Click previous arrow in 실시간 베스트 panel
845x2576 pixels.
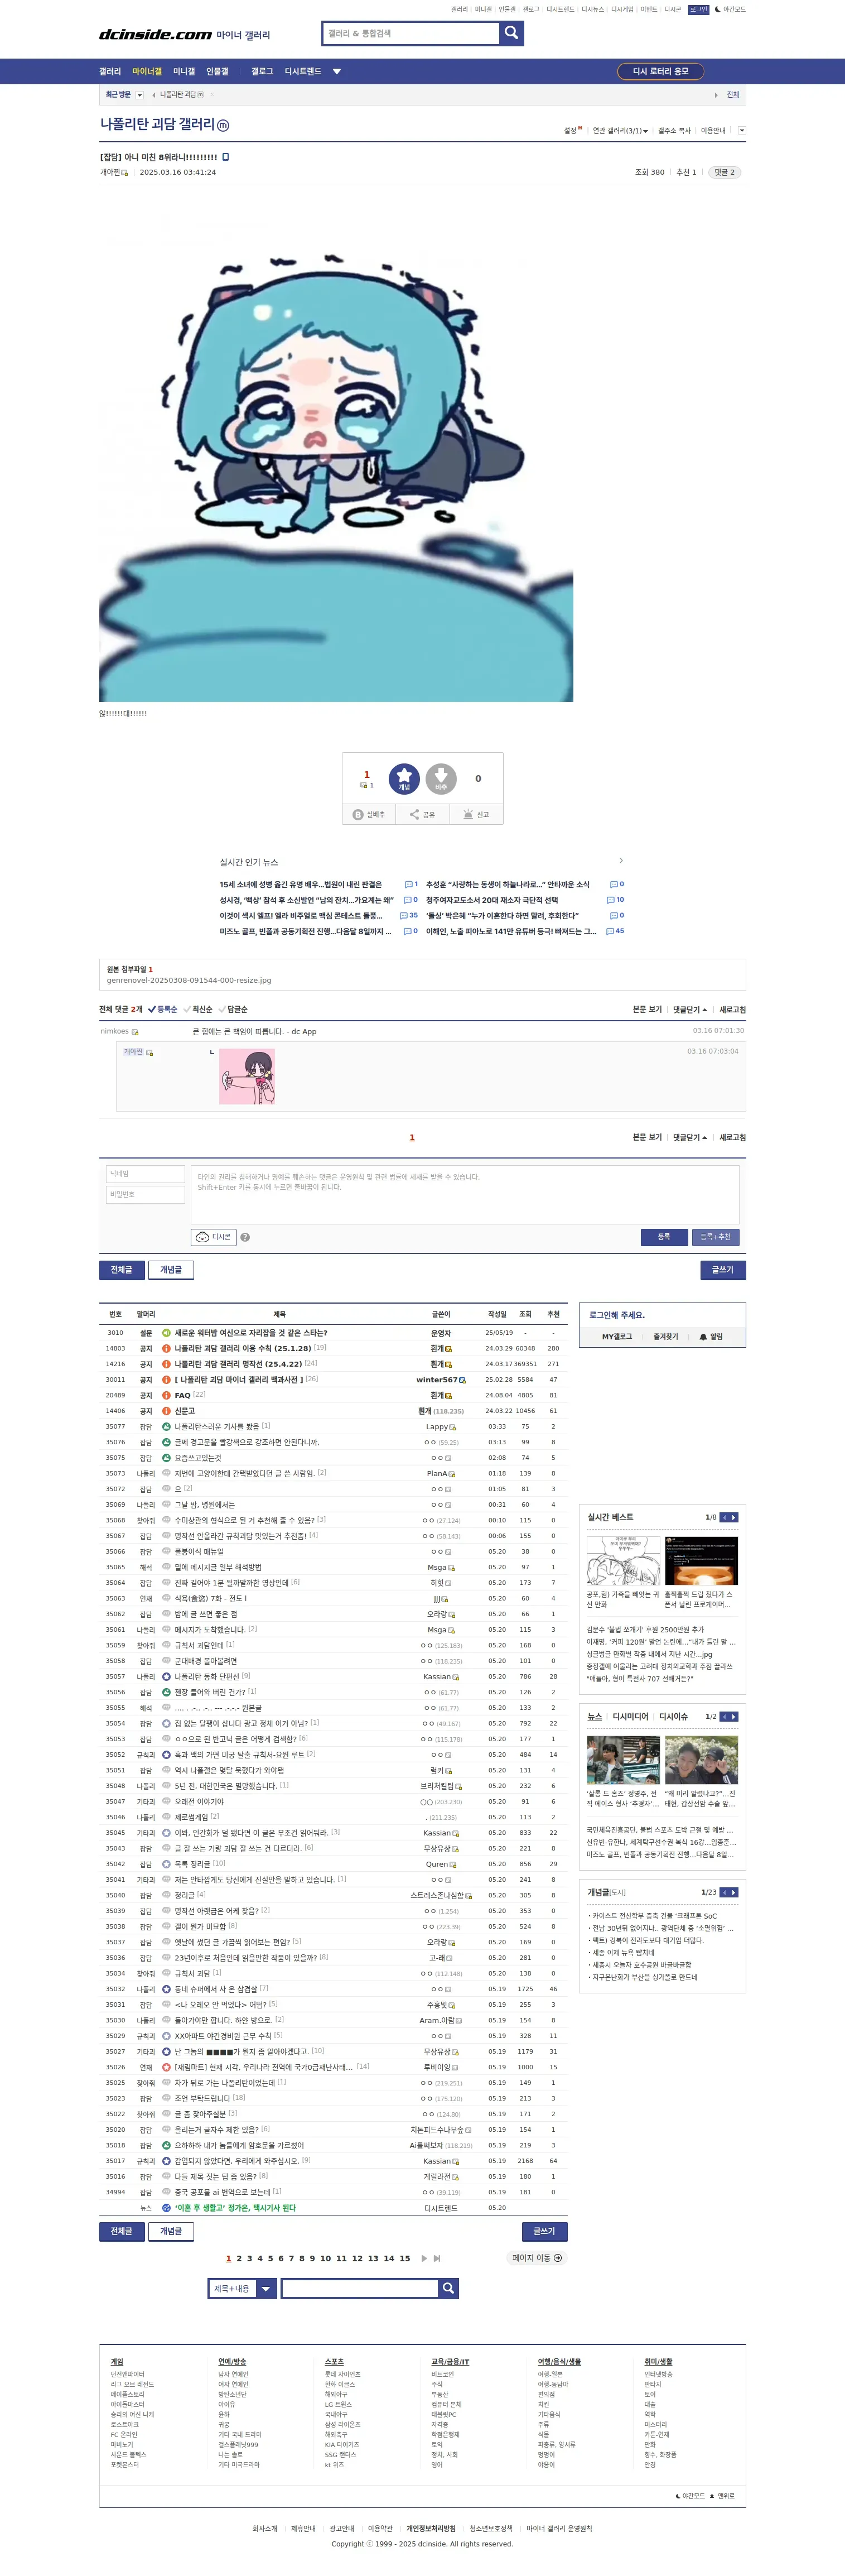tap(724, 1517)
